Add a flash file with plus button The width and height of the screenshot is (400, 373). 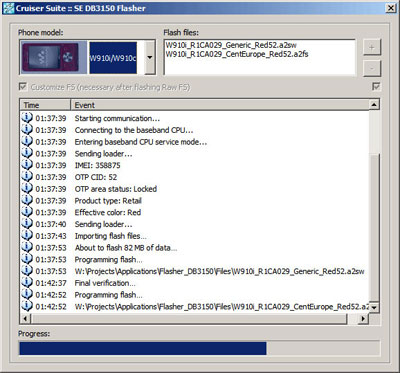pos(372,47)
